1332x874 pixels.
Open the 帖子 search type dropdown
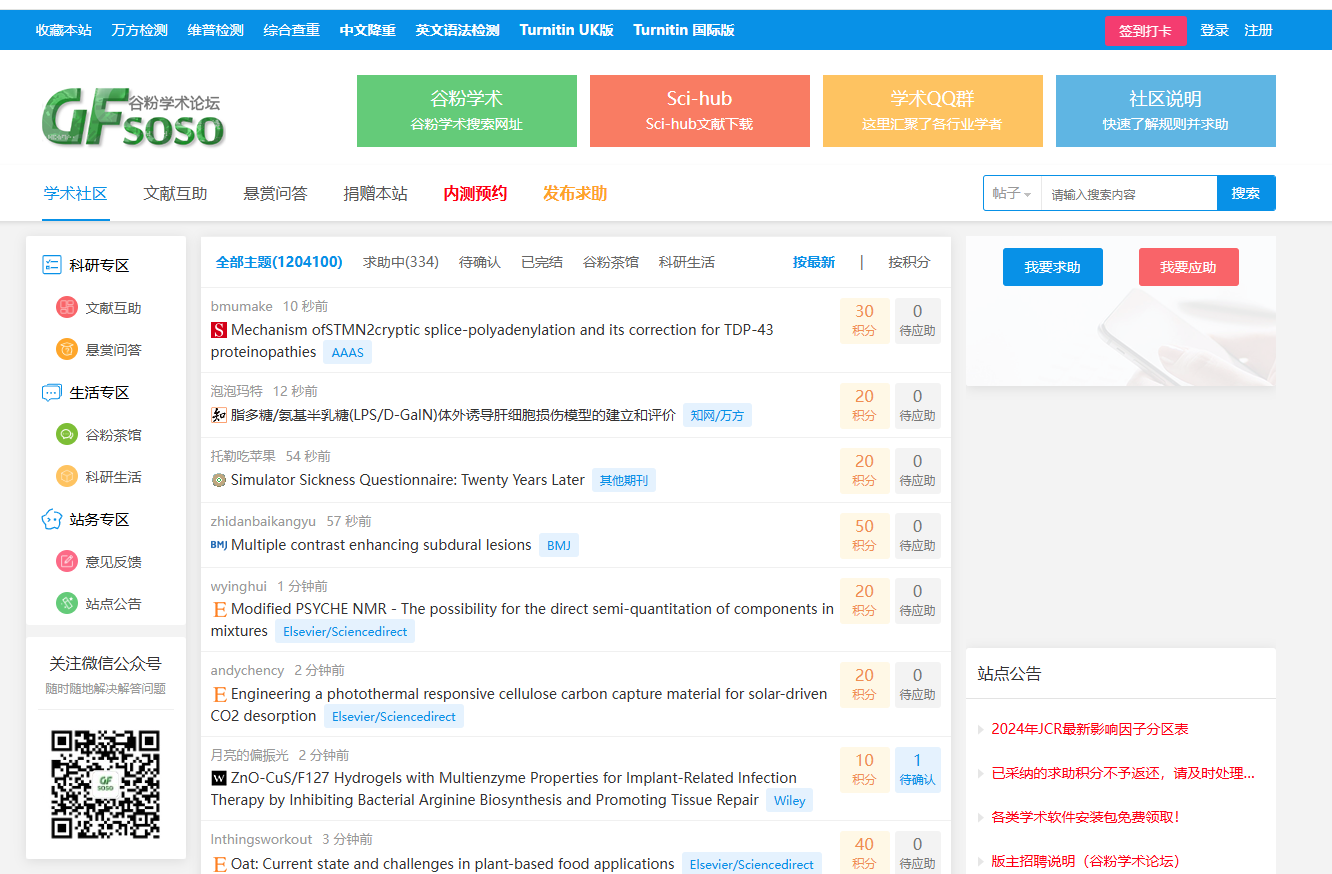pyautogui.click(x=1012, y=194)
